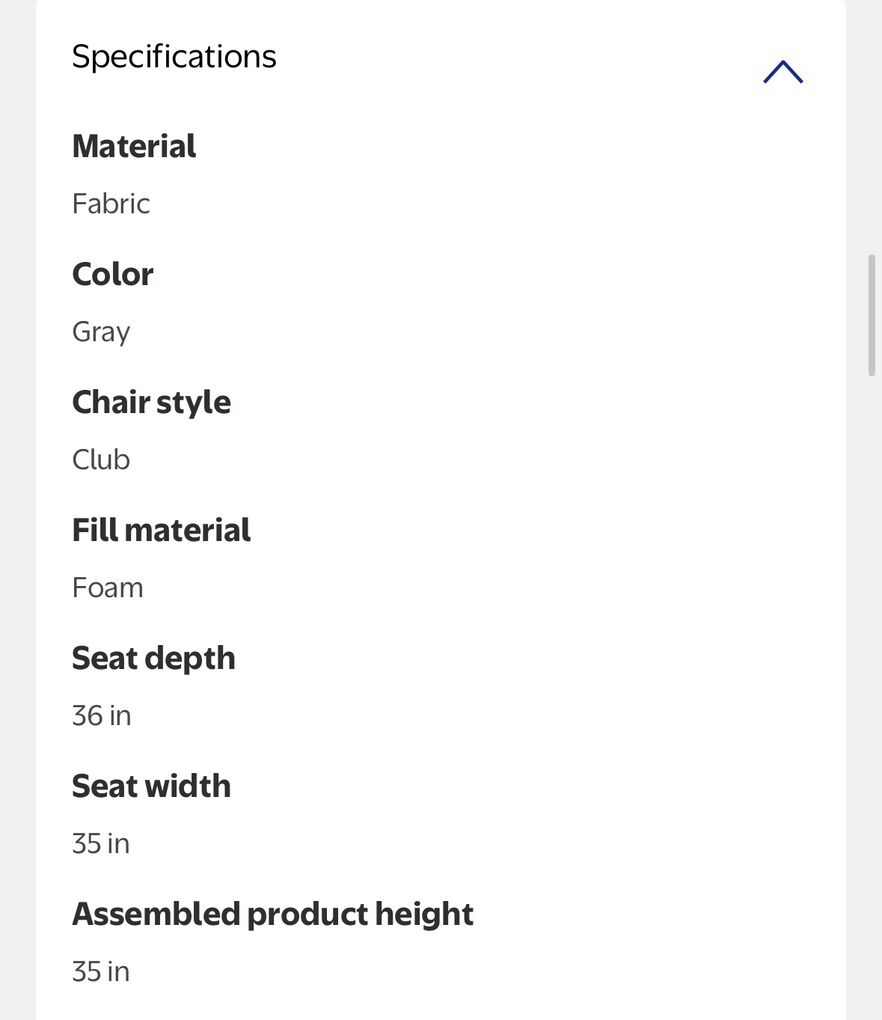Click the Foam fill value

107,588
